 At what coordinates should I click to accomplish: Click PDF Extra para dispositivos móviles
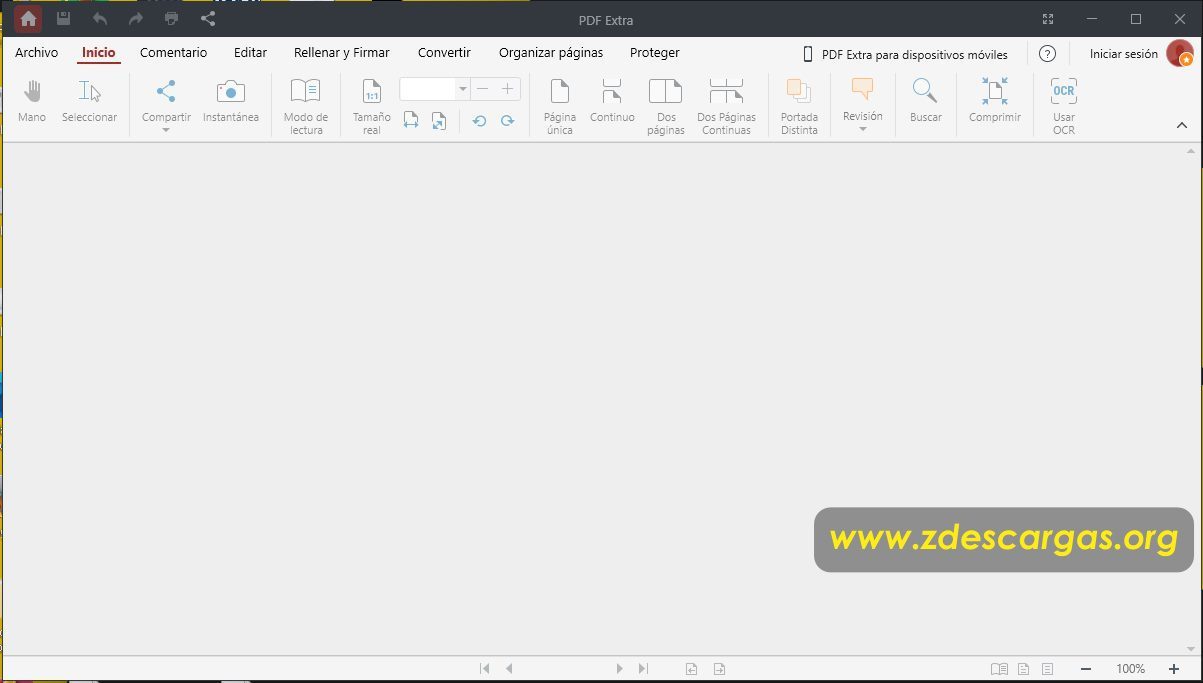tap(906, 55)
